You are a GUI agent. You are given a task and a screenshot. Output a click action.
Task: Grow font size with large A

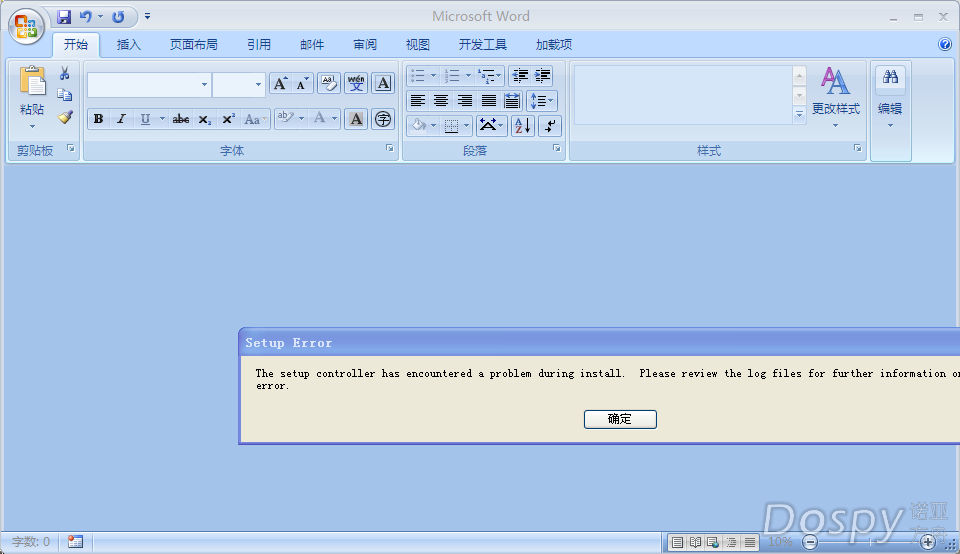[x=280, y=83]
